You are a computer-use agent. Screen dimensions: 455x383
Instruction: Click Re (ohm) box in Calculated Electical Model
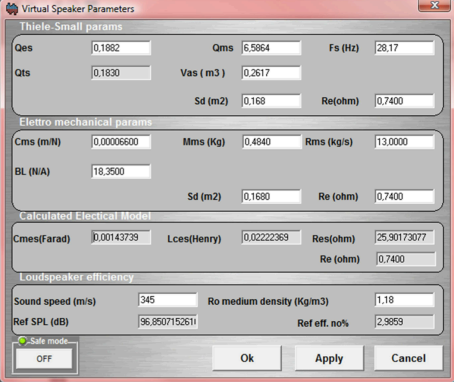(406, 259)
